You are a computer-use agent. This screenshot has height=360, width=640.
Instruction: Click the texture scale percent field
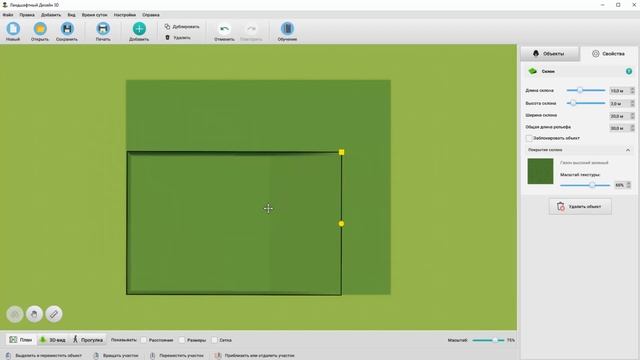620,185
